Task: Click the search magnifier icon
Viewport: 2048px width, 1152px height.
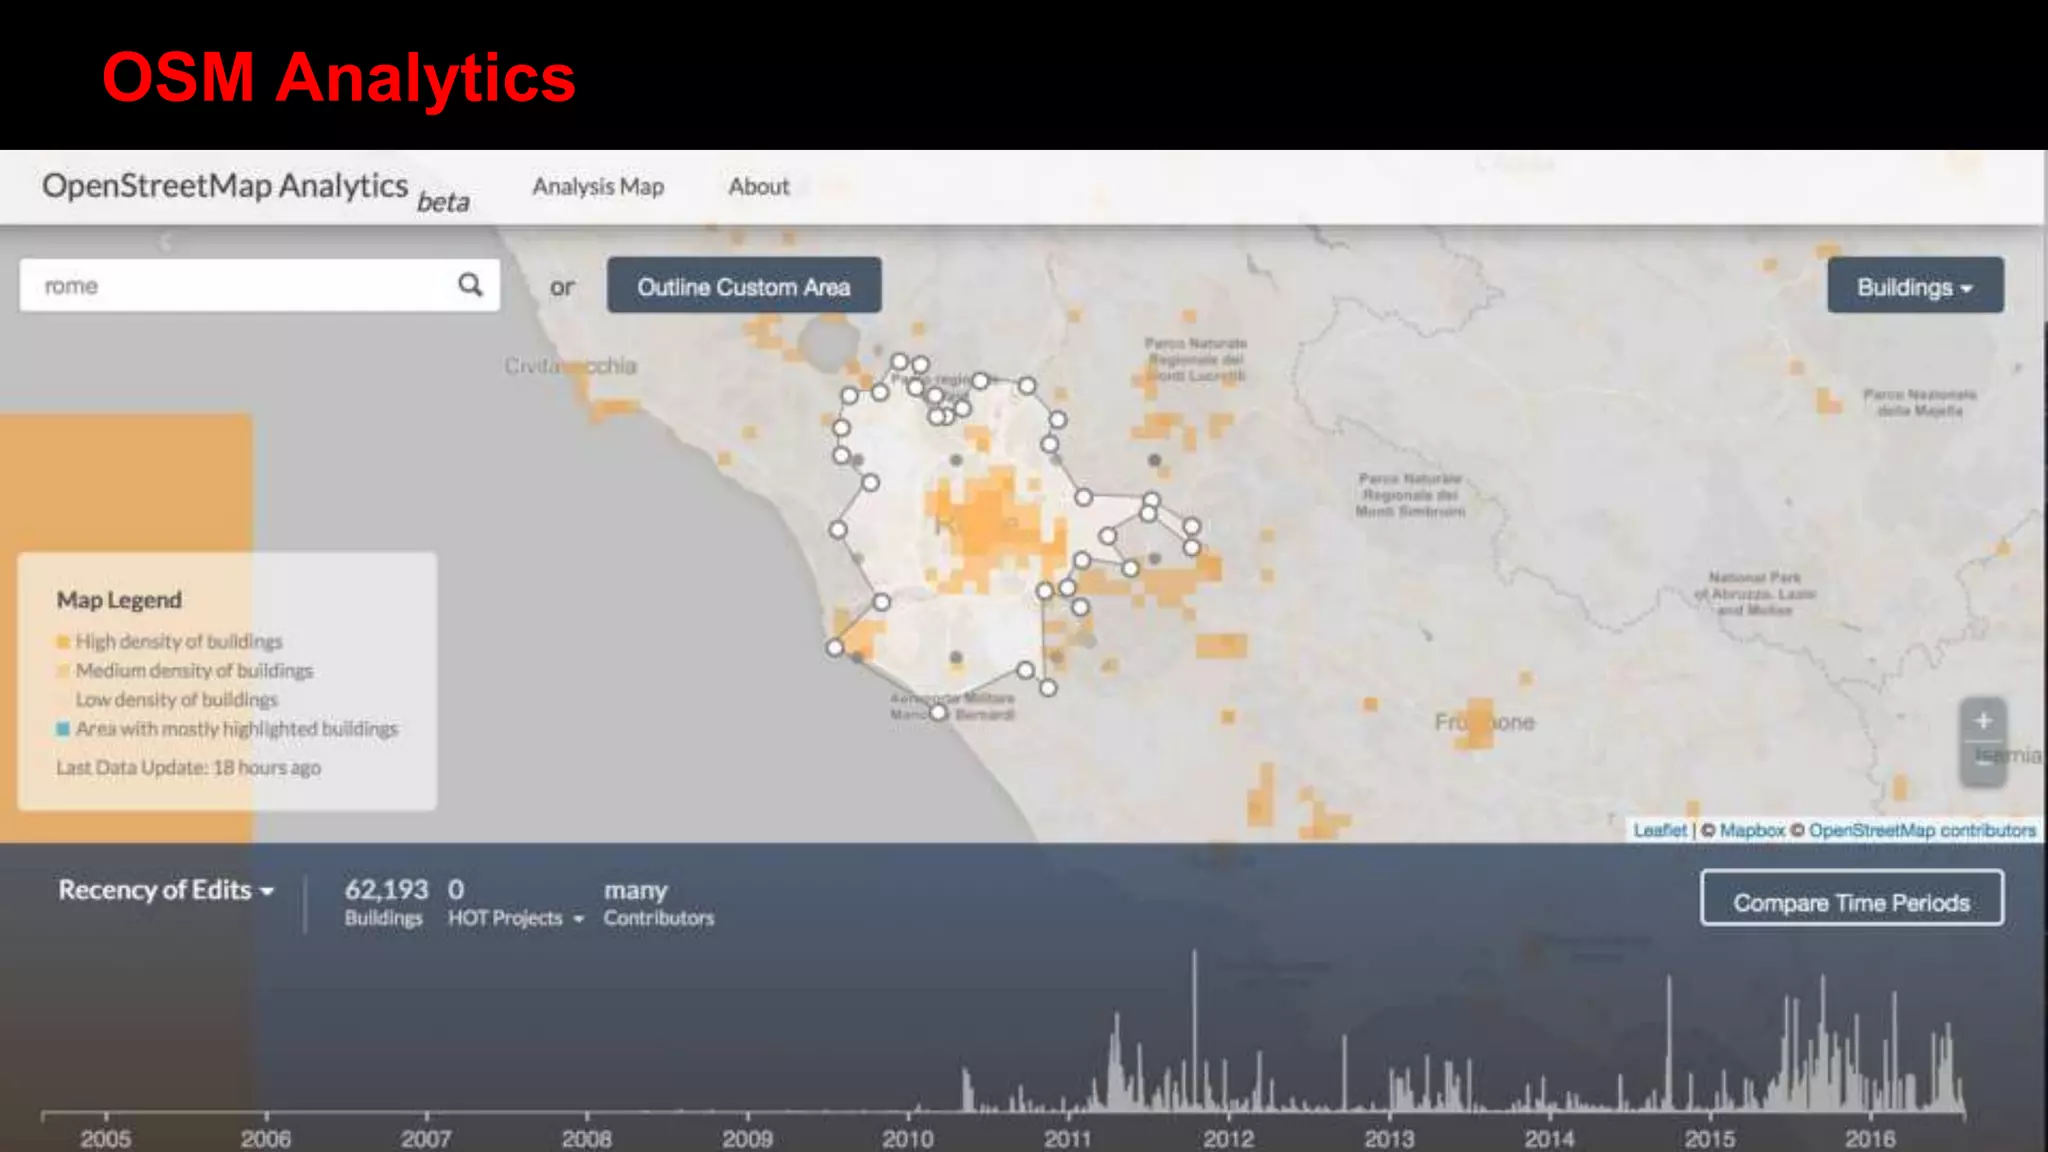Action: (x=470, y=285)
